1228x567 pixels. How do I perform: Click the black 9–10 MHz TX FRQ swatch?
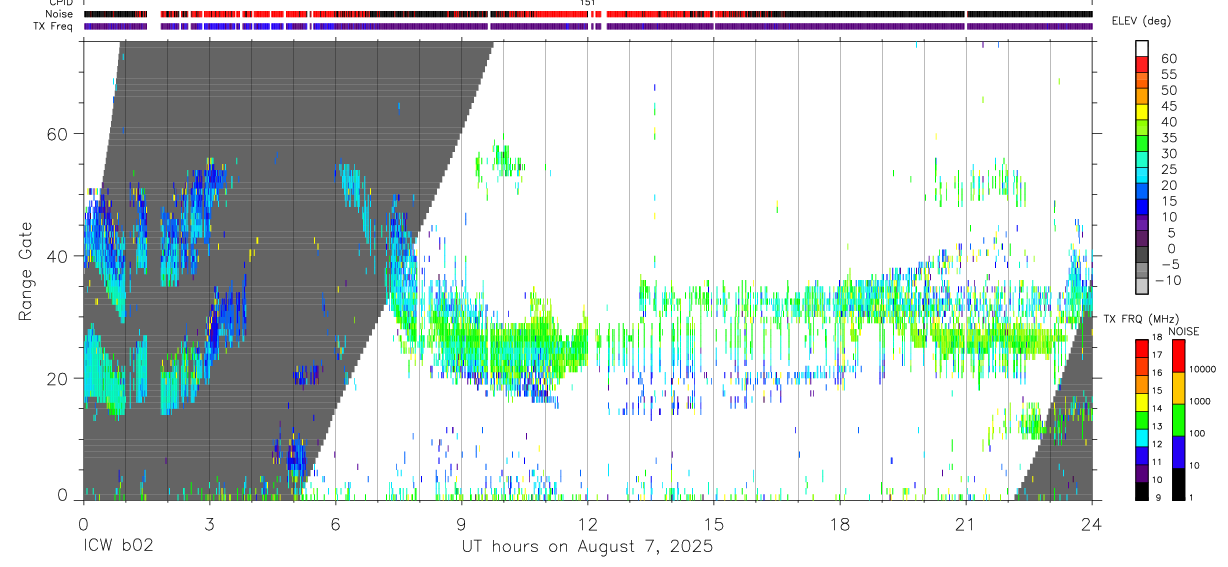(1142, 491)
